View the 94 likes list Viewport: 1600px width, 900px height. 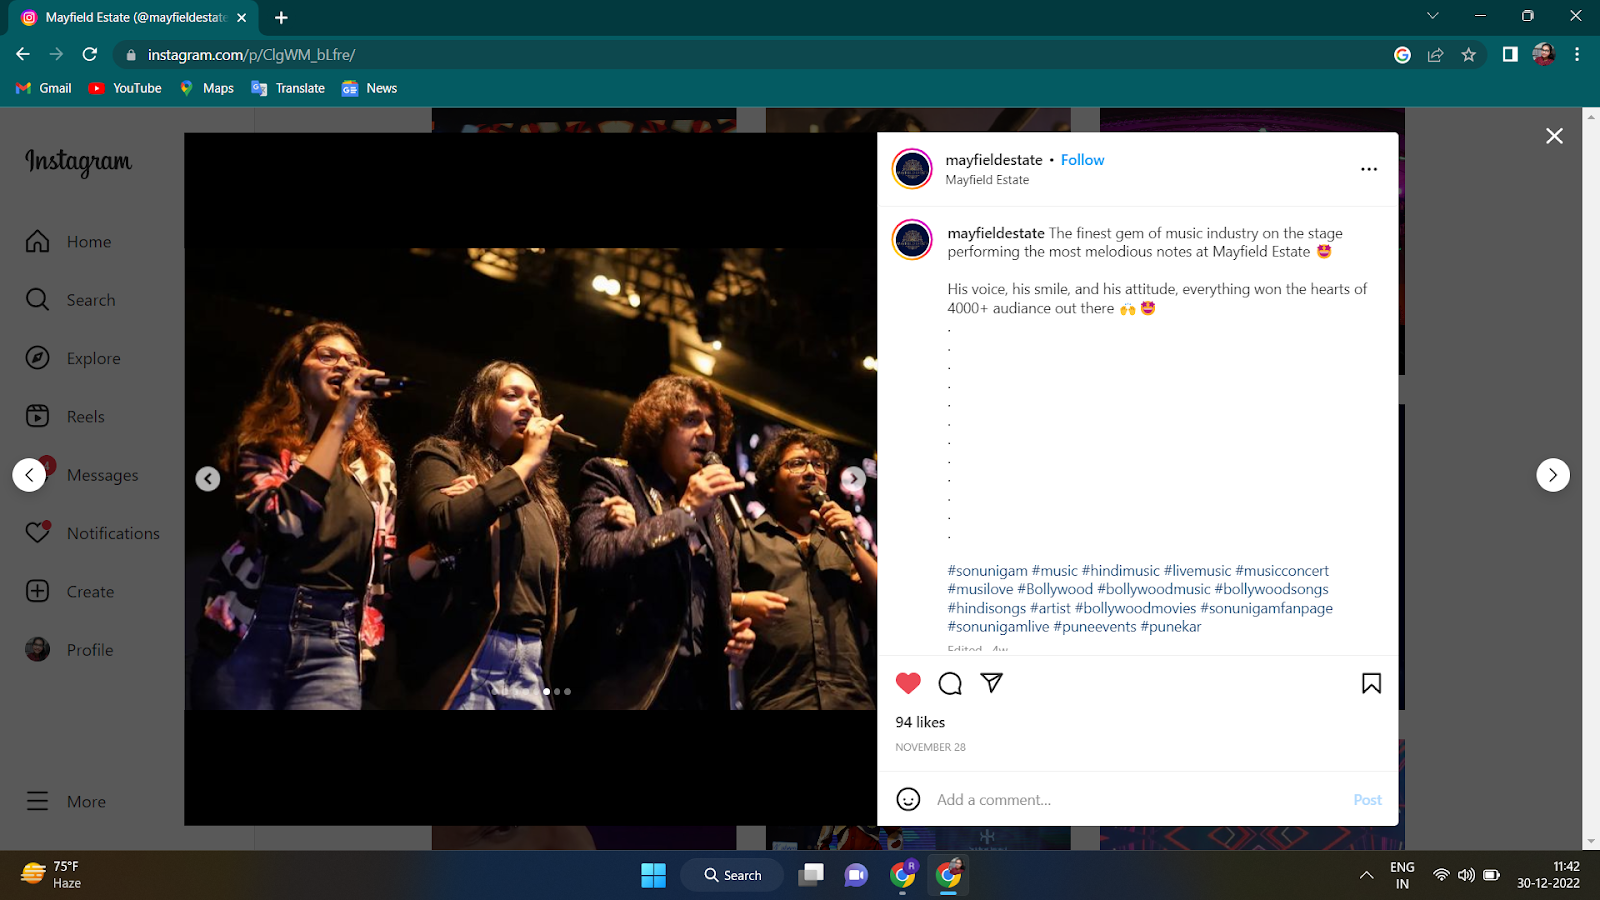pyautogui.click(x=920, y=722)
